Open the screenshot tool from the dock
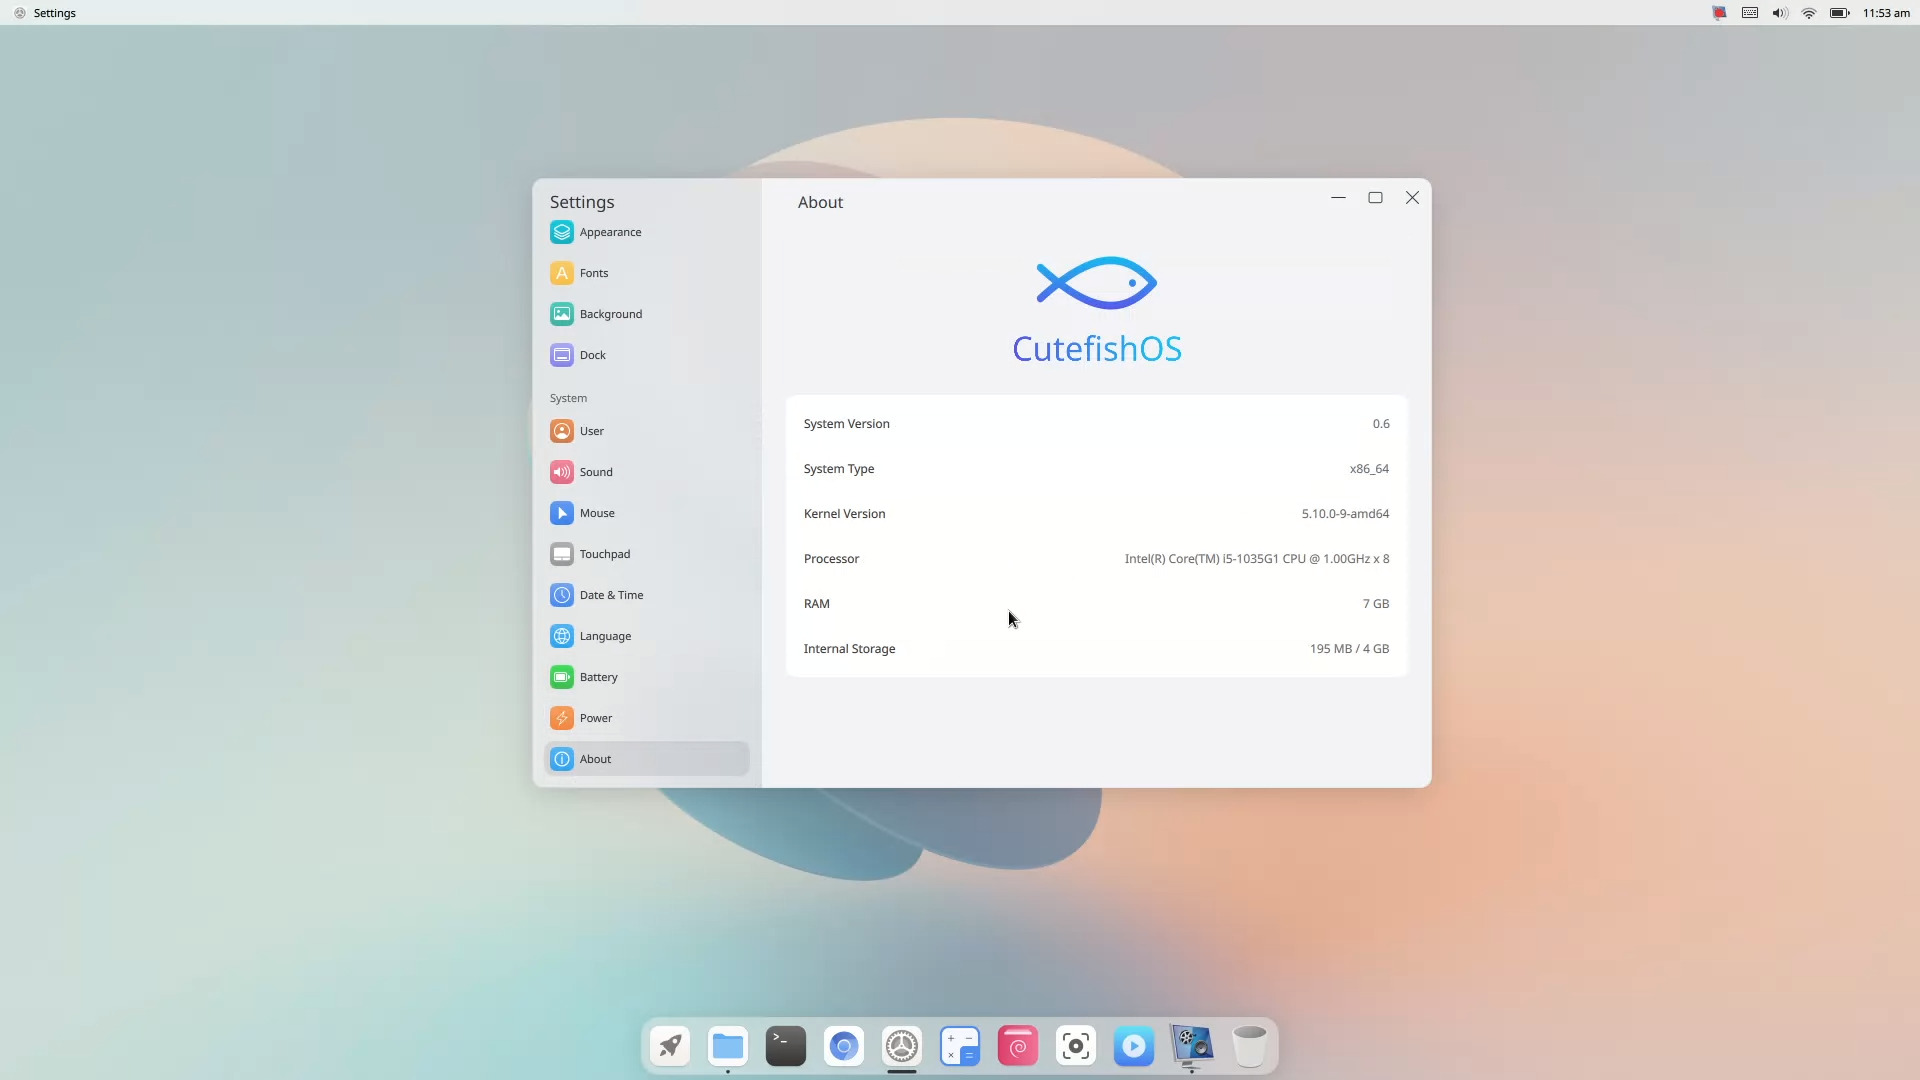Image resolution: width=1920 pixels, height=1080 pixels. [x=1075, y=1046]
